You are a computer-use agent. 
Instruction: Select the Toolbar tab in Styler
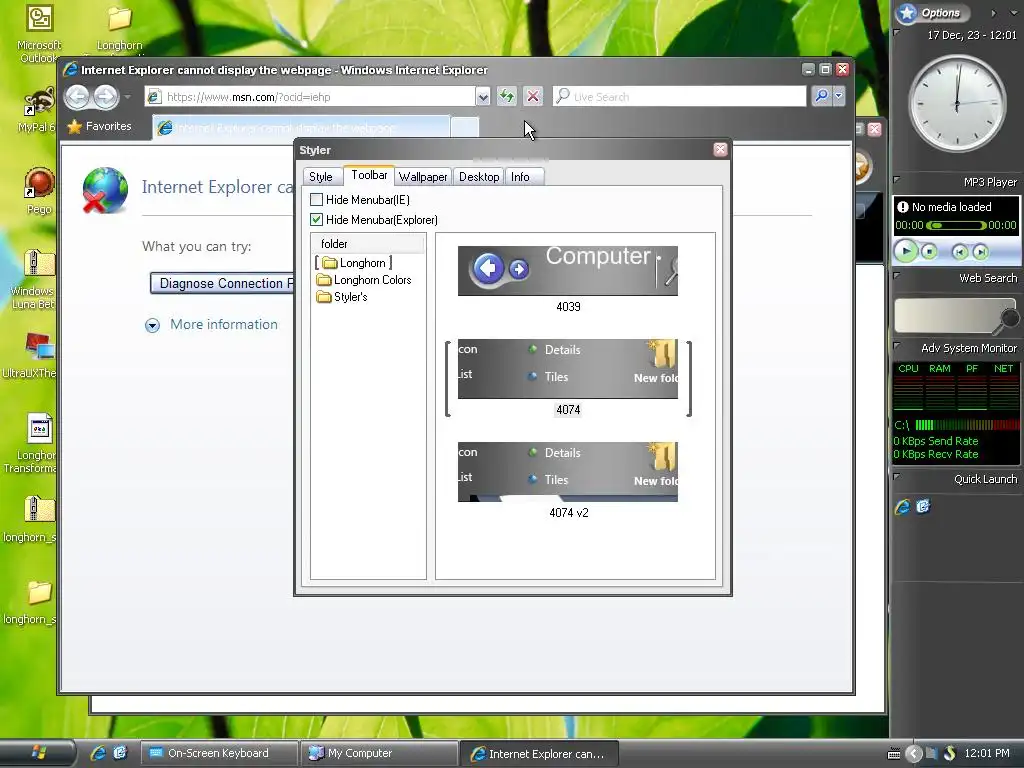369,175
